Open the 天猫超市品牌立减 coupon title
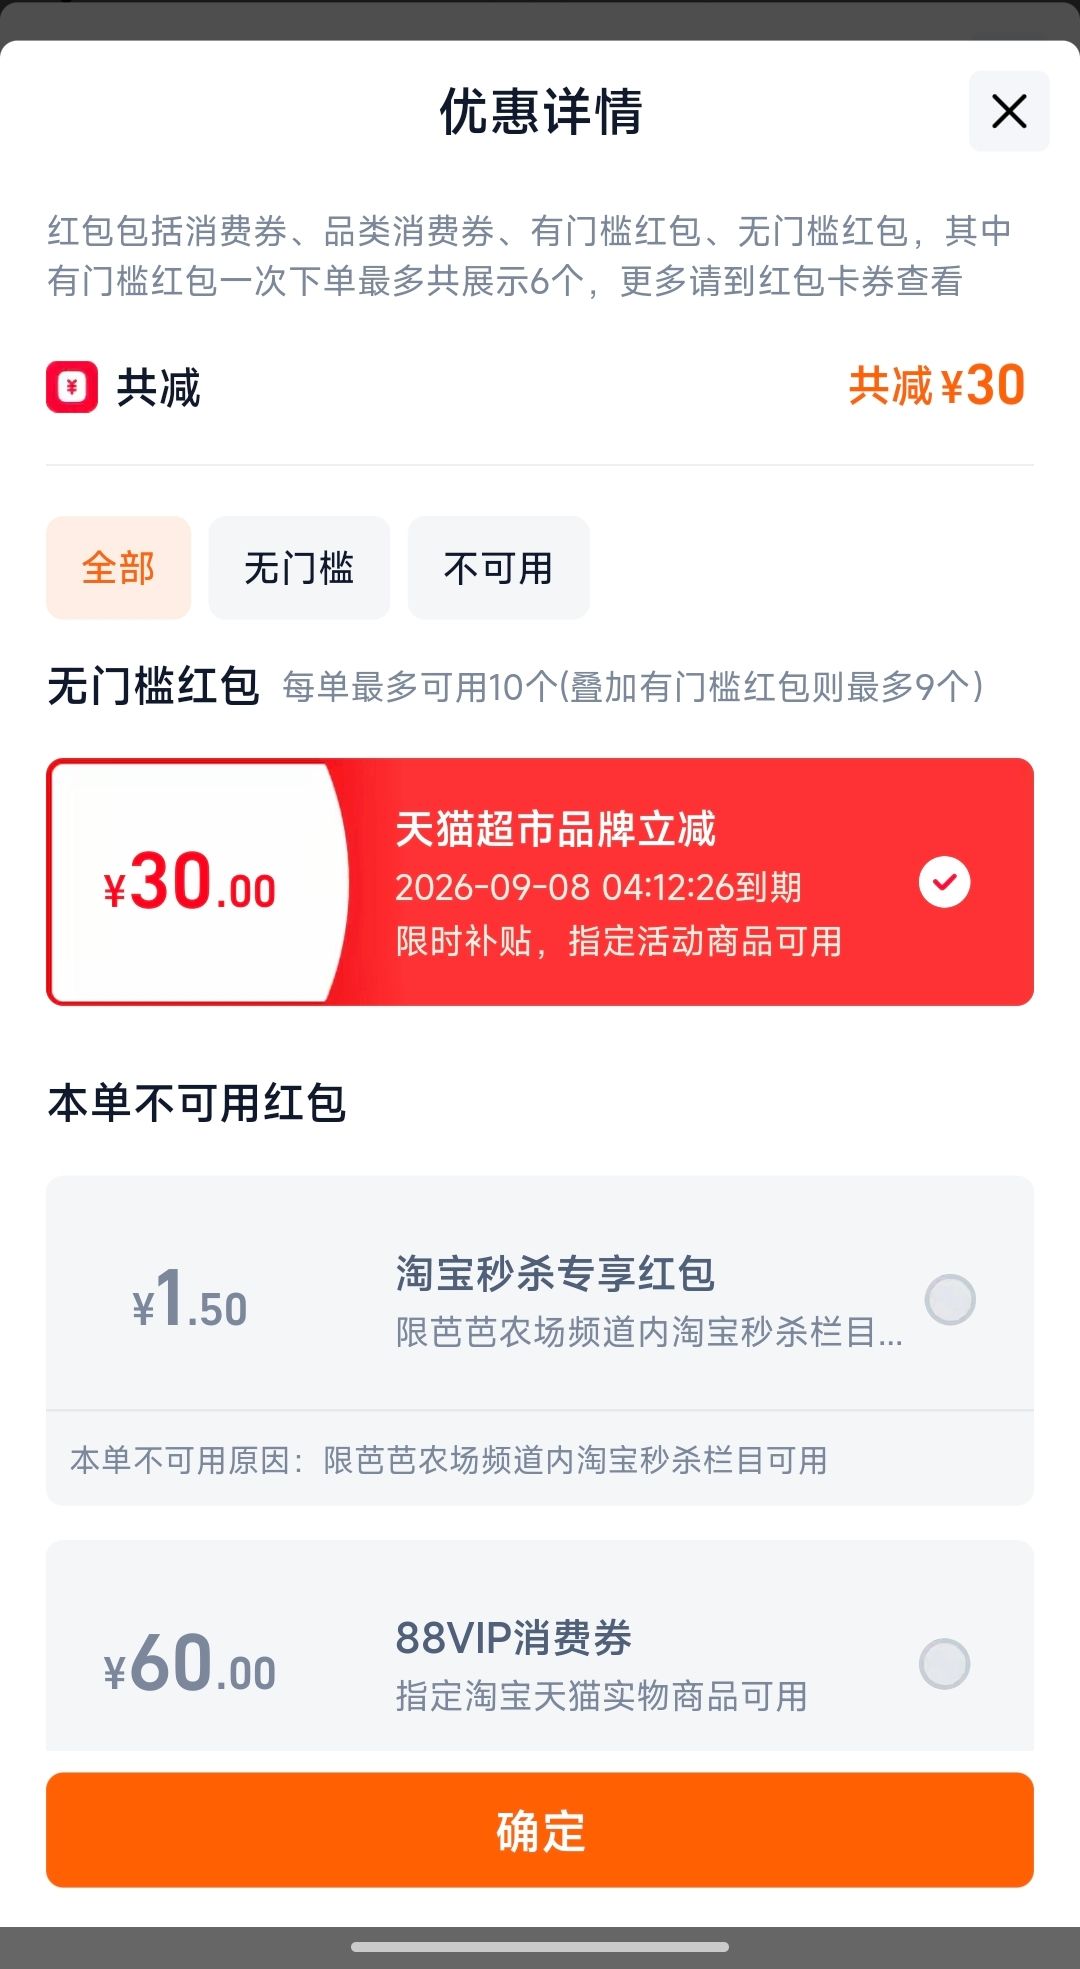 point(555,829)
